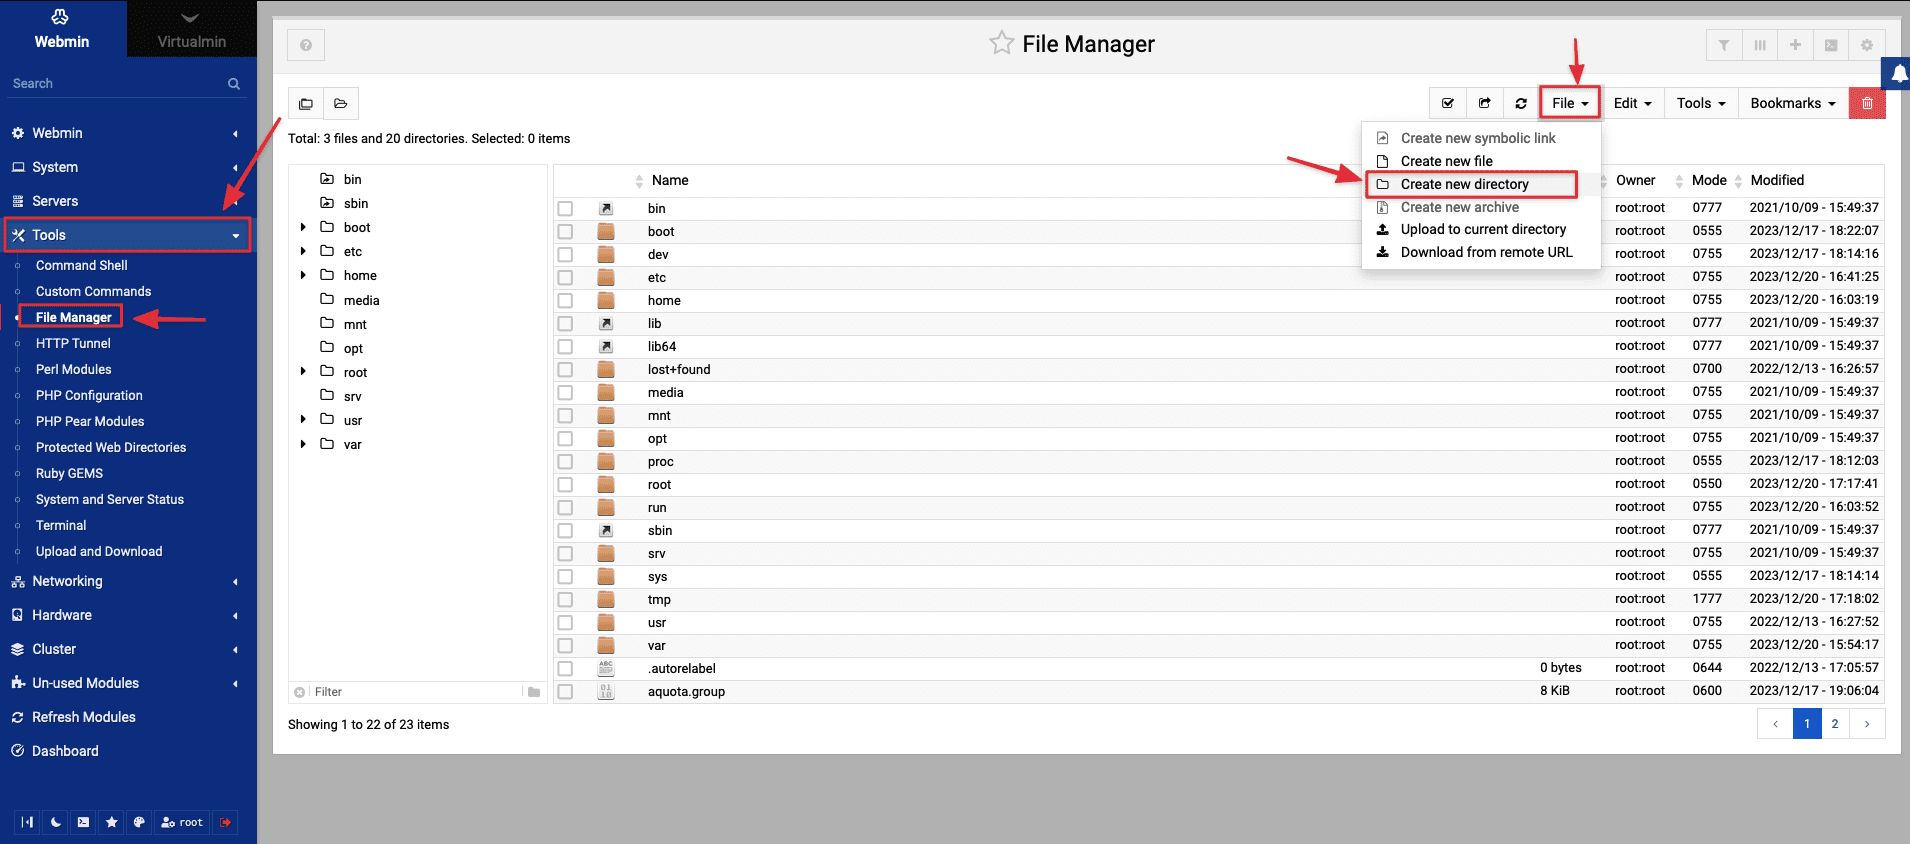Sort the file list by Modified column
1910x844 pixels.
tap(1777, 180)
